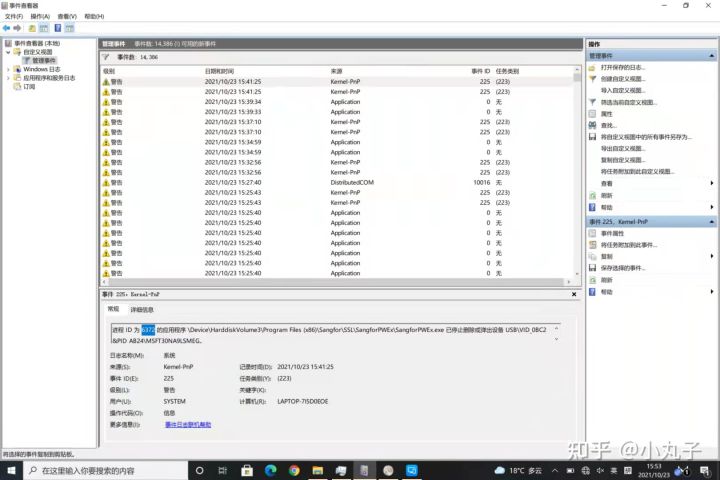
Task: Toggle the console tree pane toolbar icon
Action: (x=44, y=28)
